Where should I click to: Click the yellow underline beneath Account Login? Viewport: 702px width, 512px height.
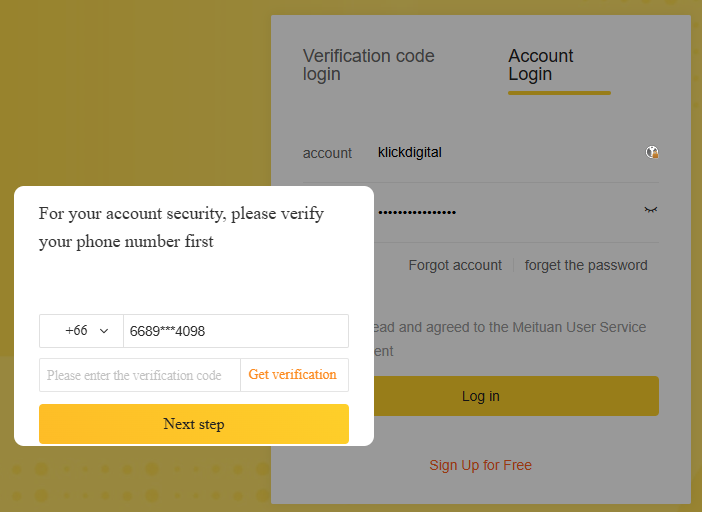pos(559,93)
